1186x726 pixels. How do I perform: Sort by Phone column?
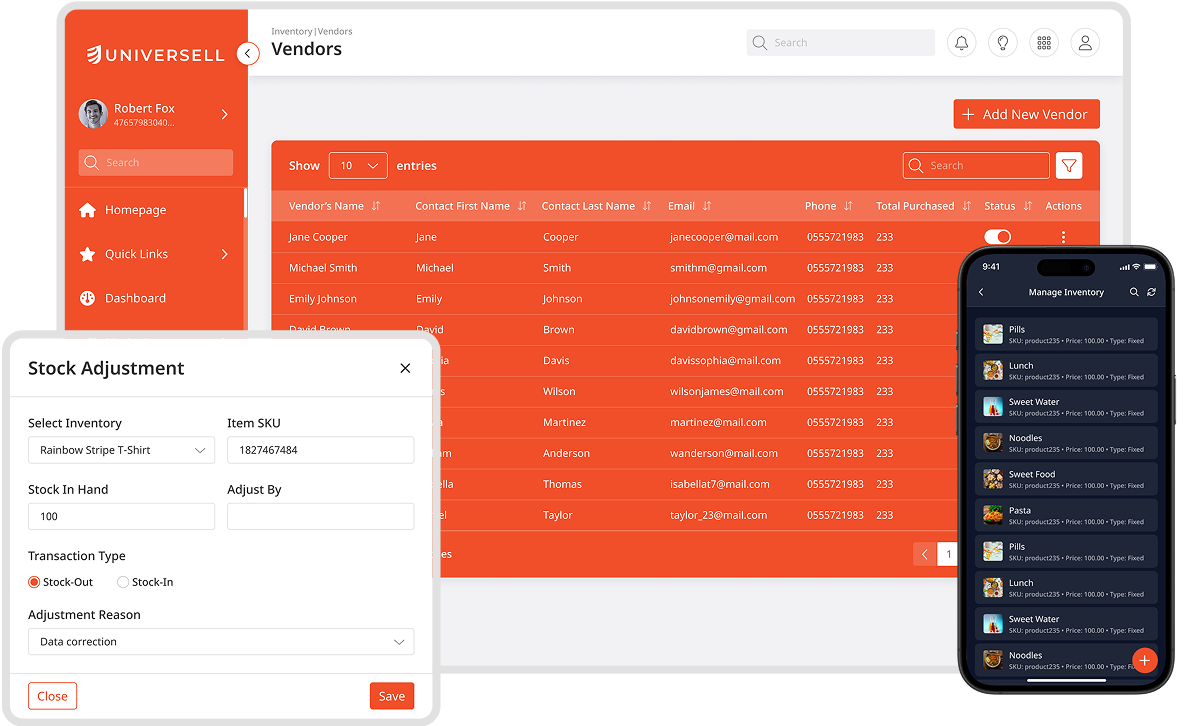[x=849, y=206]
